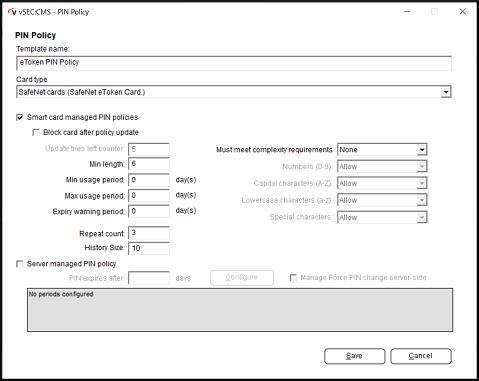
Task: Open the Card type dropdown
Action: tap(446, 92)
